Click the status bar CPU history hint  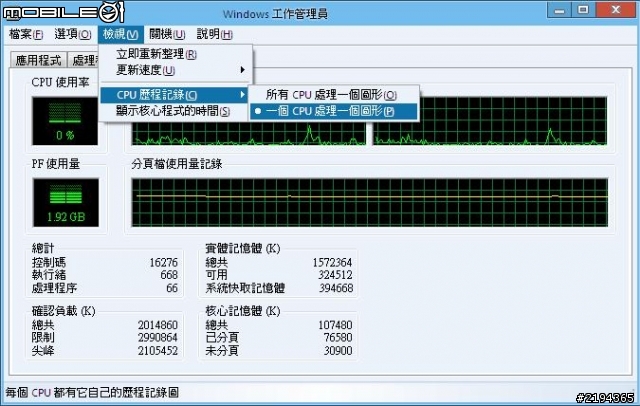(92, 393)
